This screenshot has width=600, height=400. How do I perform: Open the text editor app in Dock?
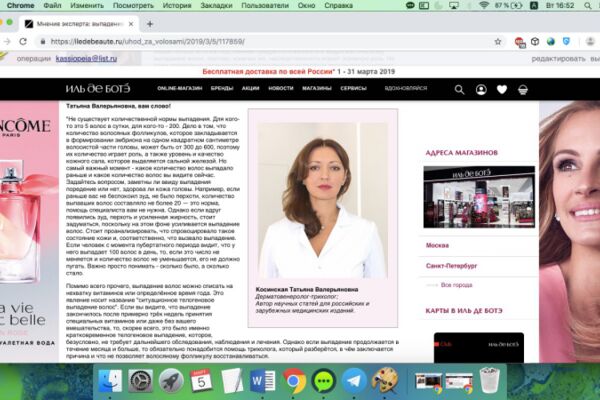coord(232,381)
